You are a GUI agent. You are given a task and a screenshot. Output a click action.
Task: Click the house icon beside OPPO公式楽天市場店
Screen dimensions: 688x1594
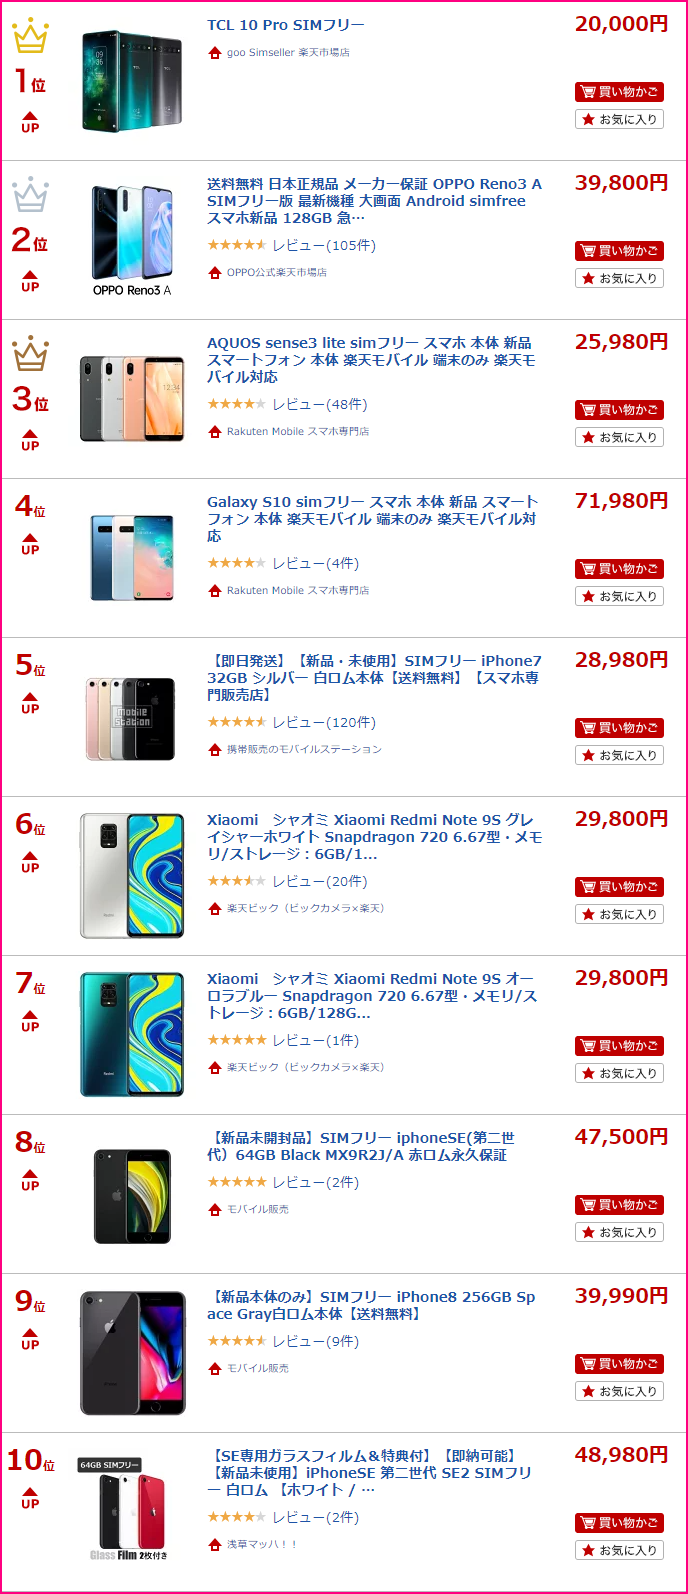click(x=215, y=273)
